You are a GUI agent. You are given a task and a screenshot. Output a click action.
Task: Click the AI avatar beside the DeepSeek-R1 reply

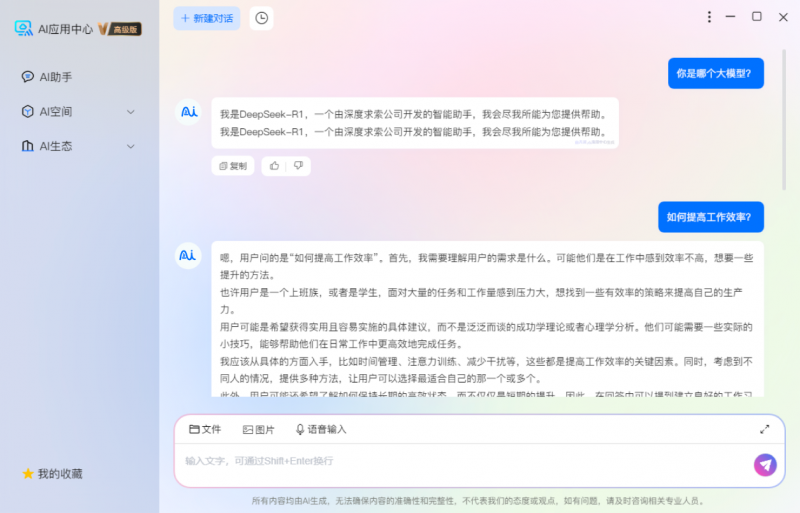click(x=188, y=112)
